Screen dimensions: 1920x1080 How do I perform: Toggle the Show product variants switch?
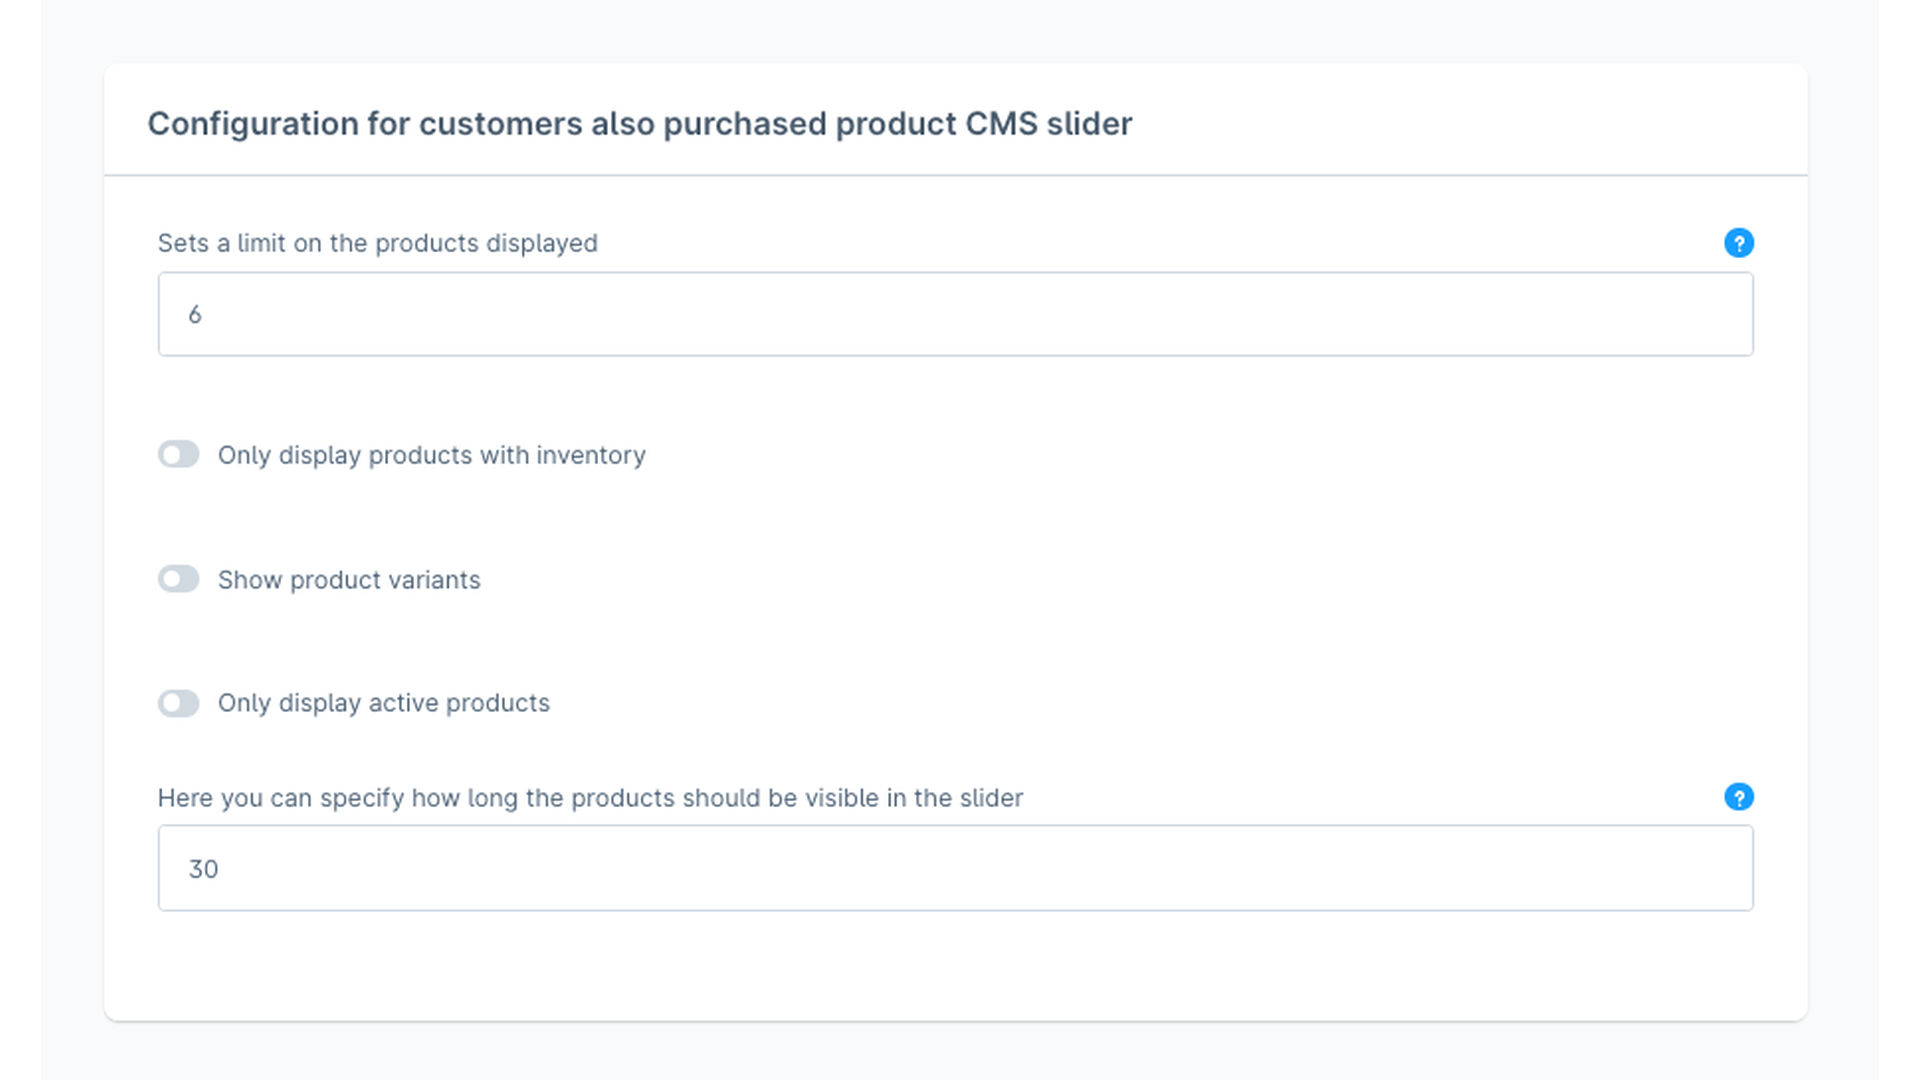coord(178,579)
